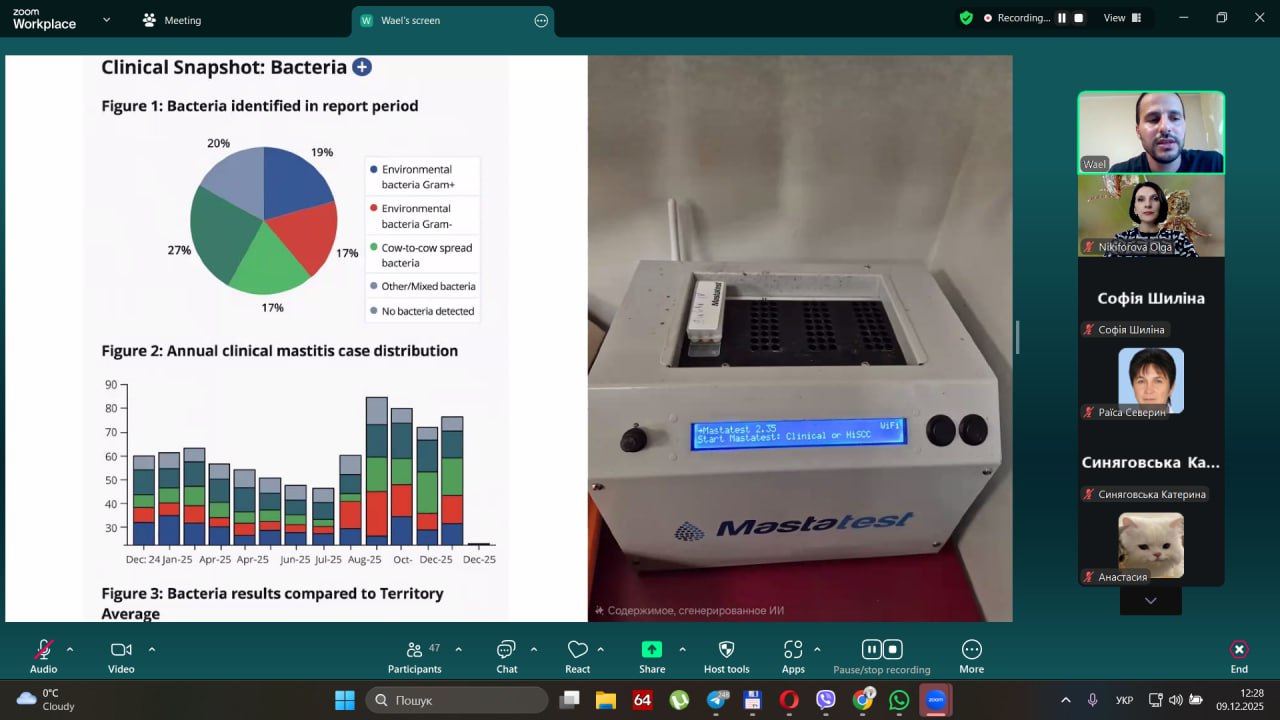1280x720 pixels.
Task: Expand video options arrow next to Video
Action: (x=152, y=649)
